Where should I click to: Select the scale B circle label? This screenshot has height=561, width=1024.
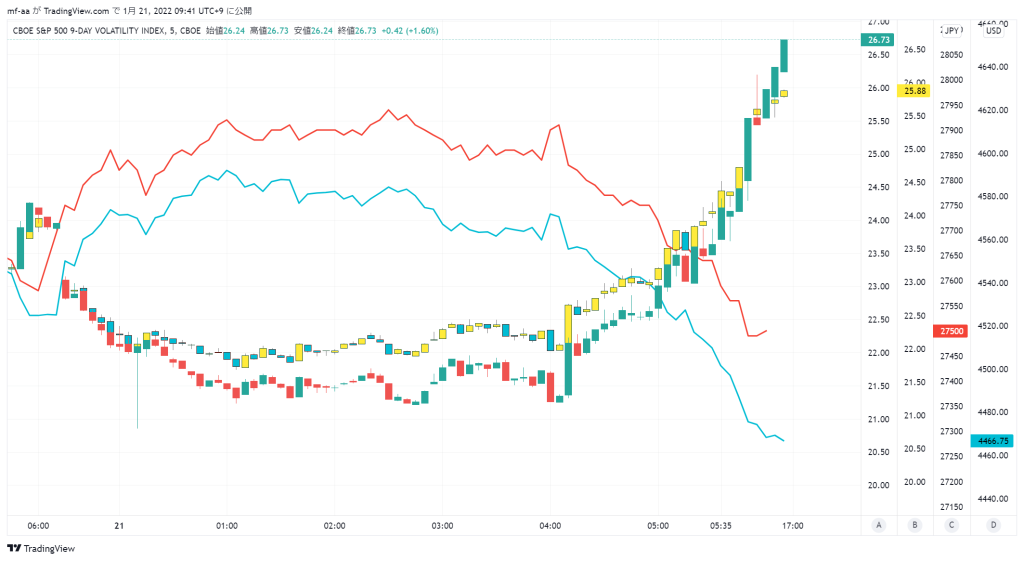915,525
